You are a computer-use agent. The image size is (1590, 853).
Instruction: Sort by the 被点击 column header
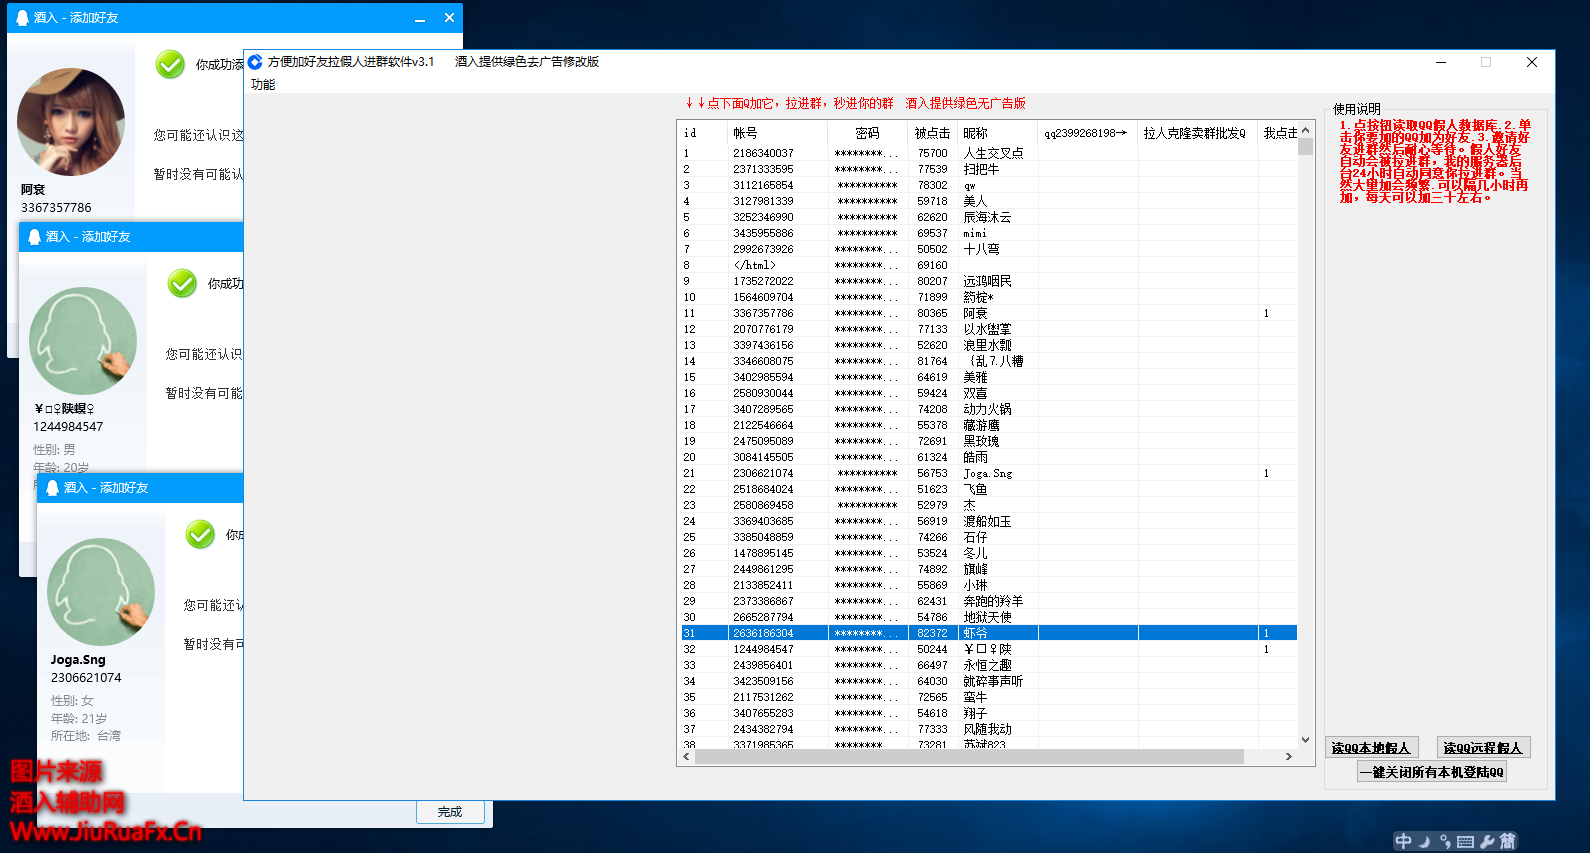(x=932, y=133)
